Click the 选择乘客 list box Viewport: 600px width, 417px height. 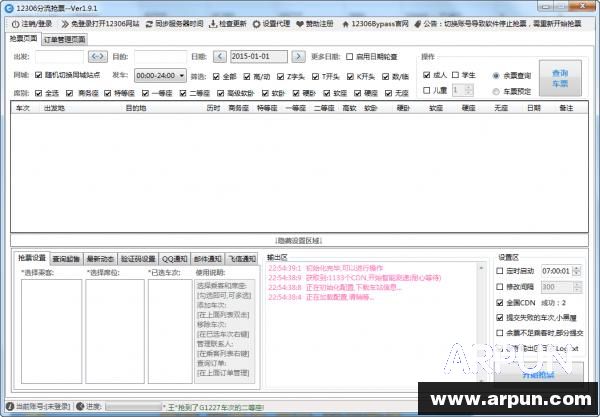coord(52,331)
